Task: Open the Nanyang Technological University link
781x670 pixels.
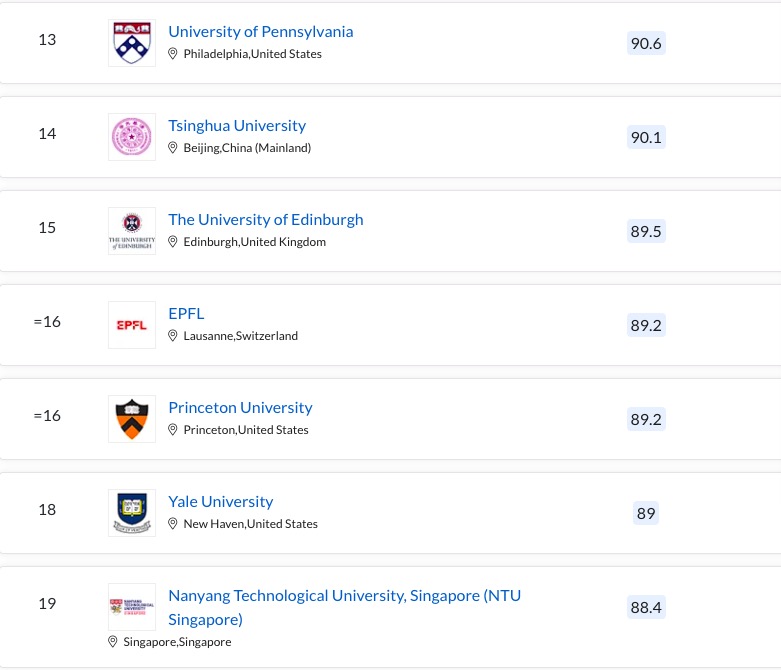Action: (x=344, y=596)
